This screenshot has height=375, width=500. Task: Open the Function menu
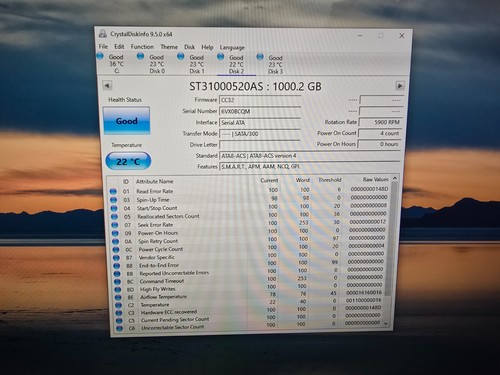pyautogui.click(x=142, y=47)
